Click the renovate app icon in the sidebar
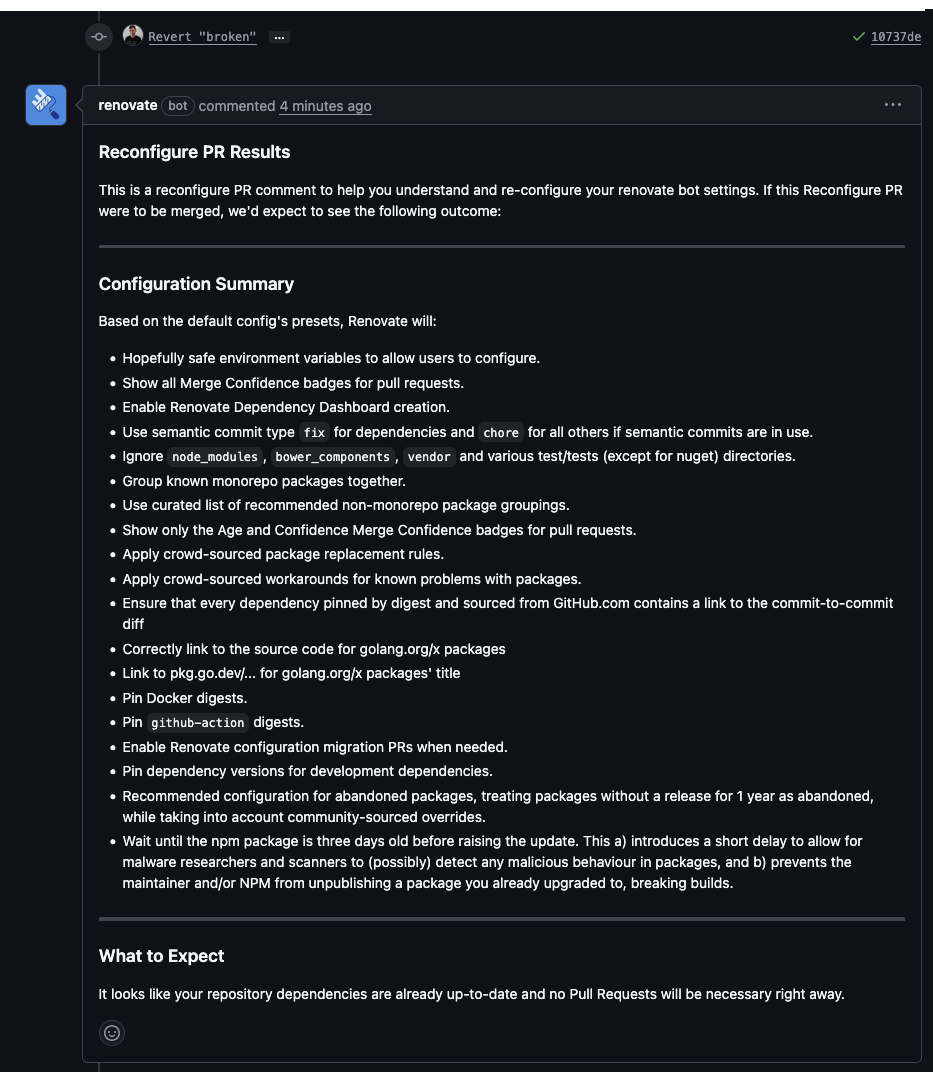Screen dimensions: 933x1072 coord(45,104)
